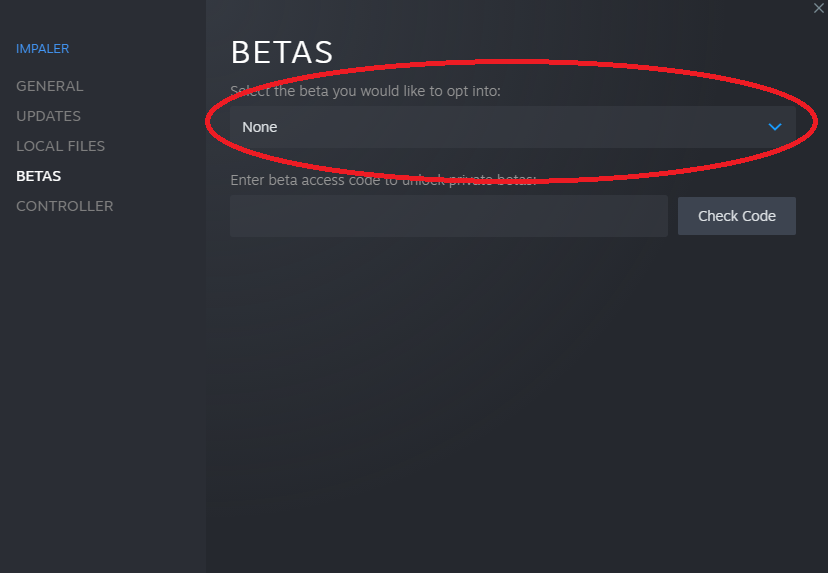Click the middle of the None dropdown bar
This screenshot has width=828, height=573.
(x=513, y=127)
